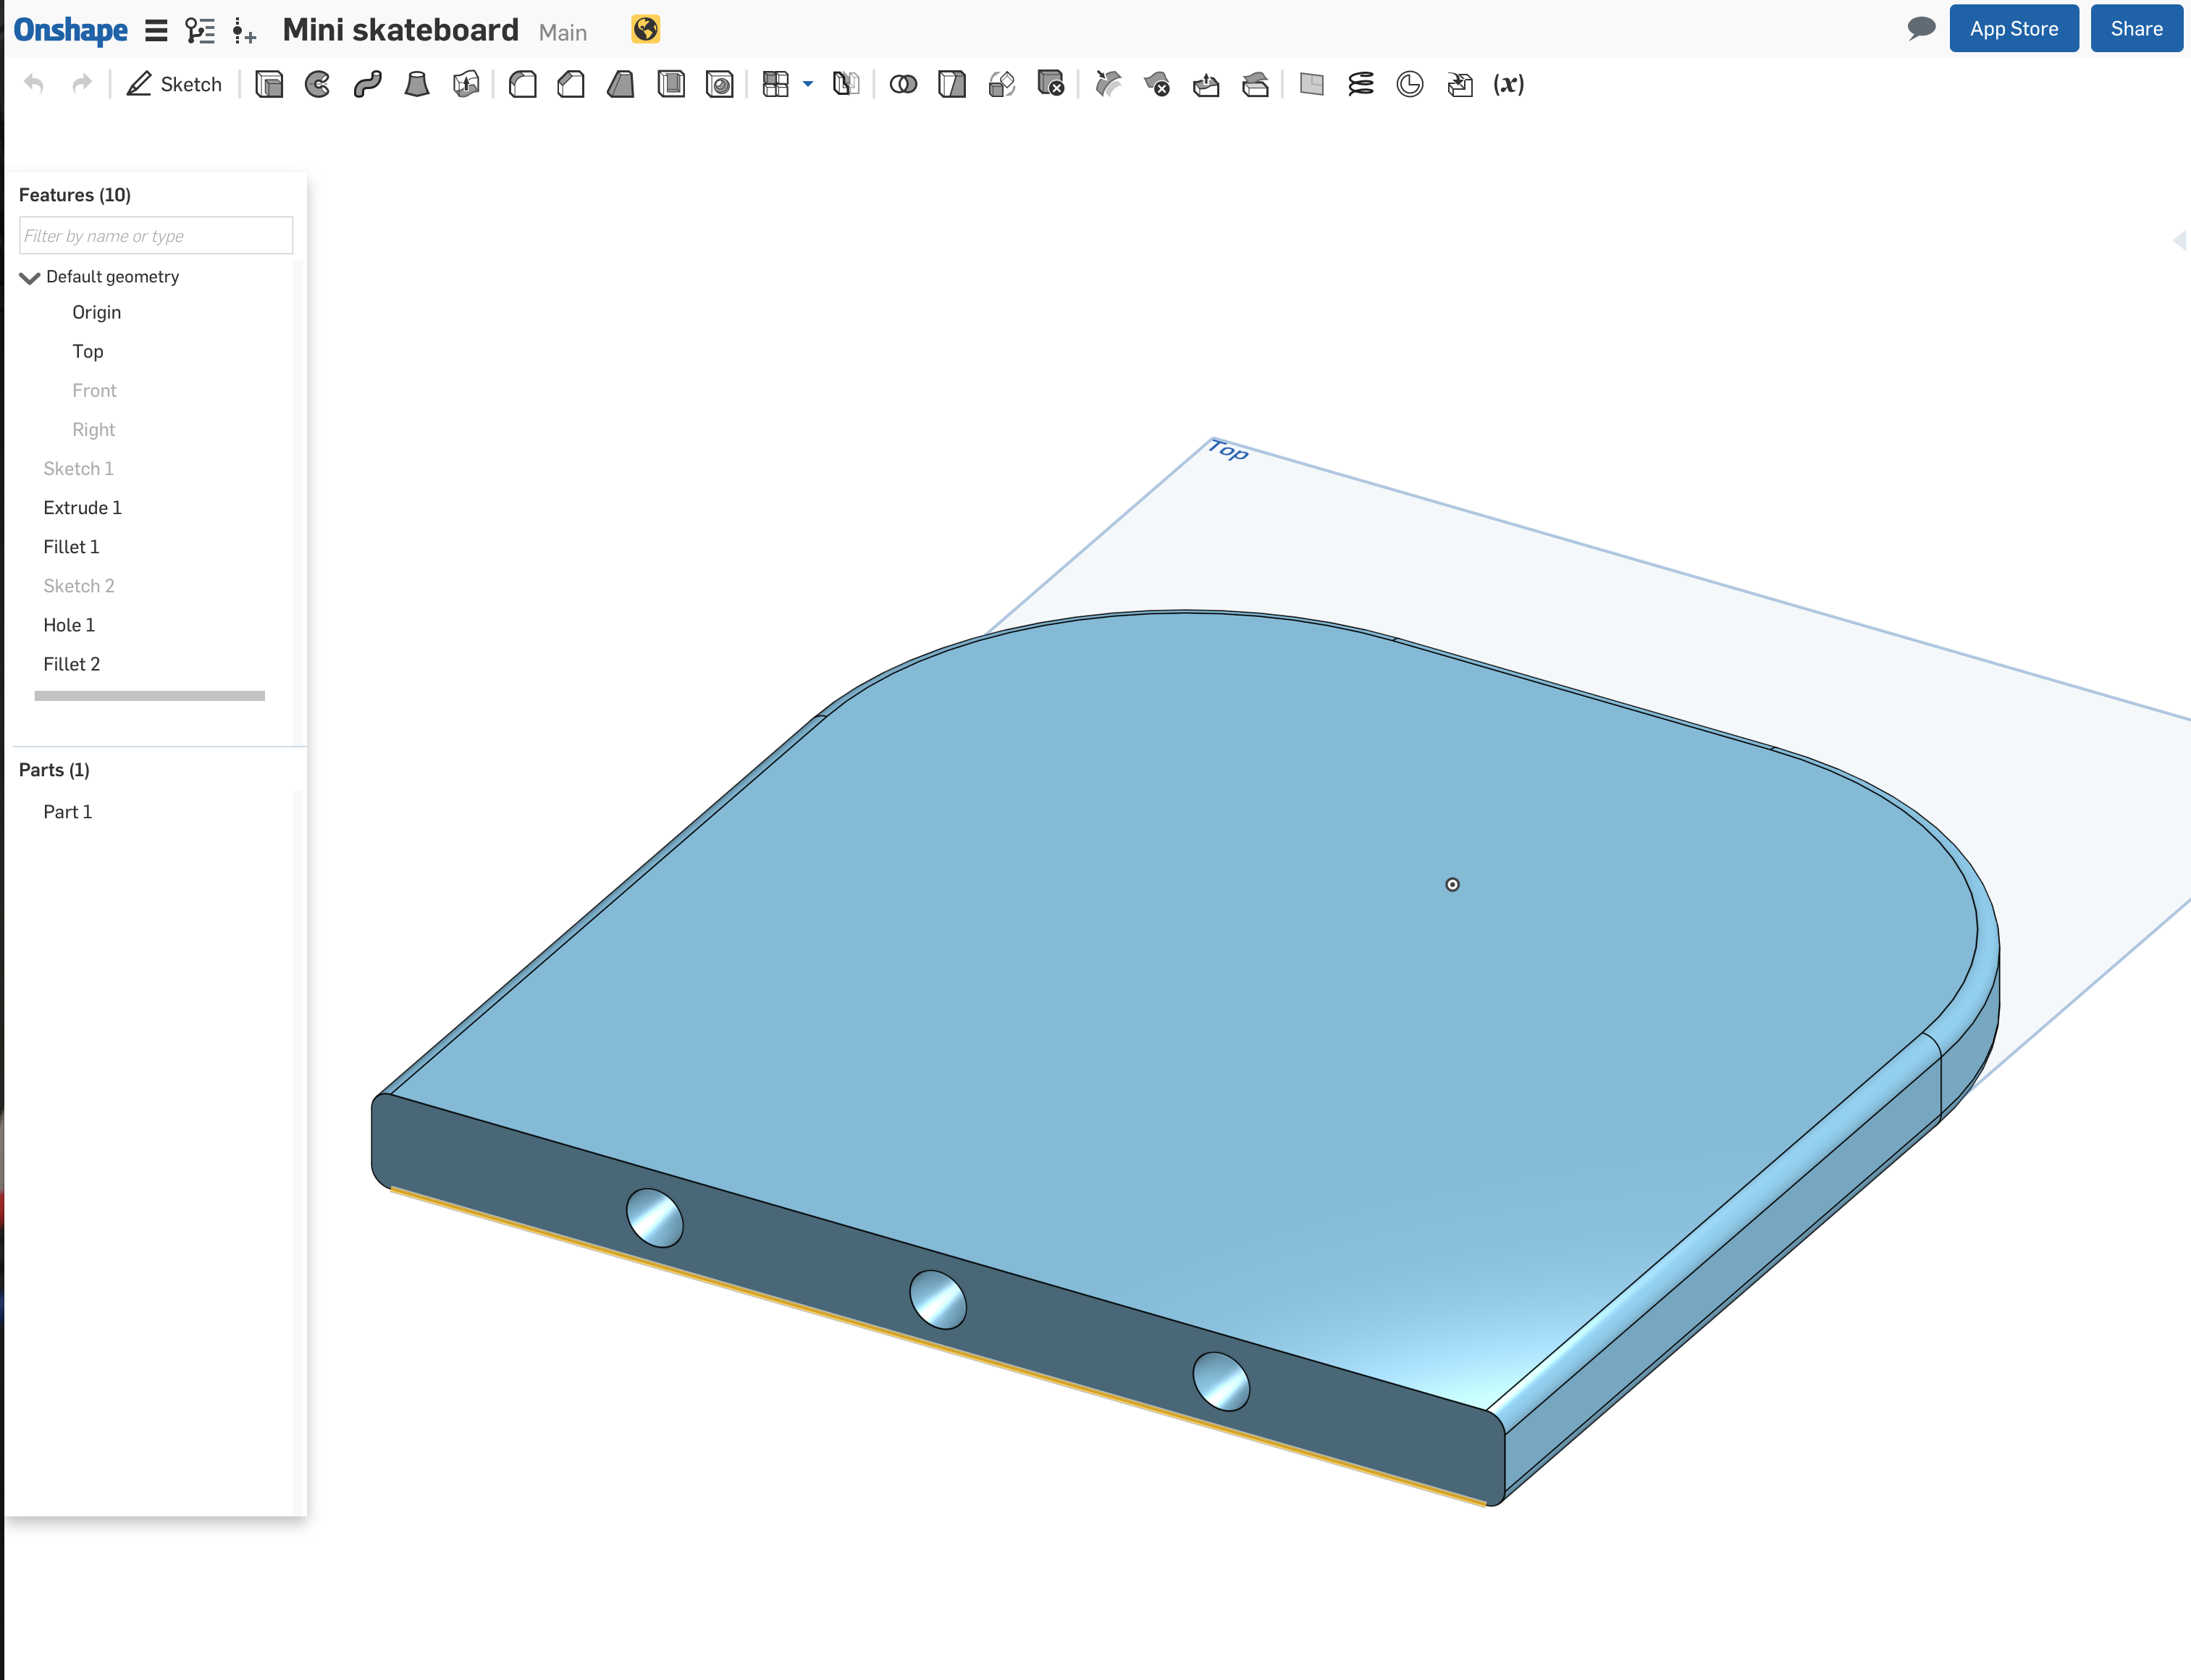Expand Default geometry tree section
The width and height of the screenshot is (2191, 1680).
click(28, 274)
